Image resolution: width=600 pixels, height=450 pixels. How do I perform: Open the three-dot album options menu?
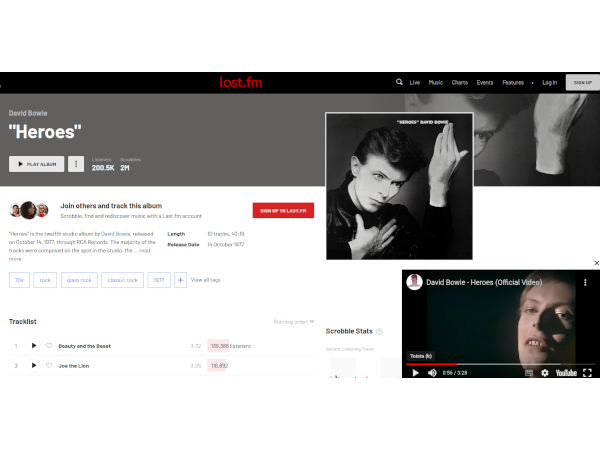[x=76, y=164]
